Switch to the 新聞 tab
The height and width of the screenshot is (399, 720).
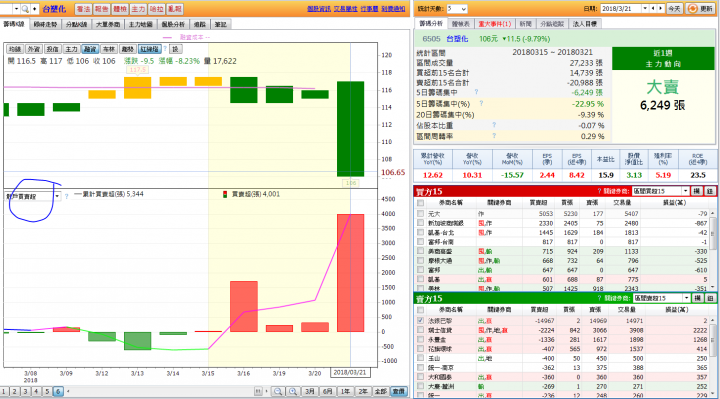tap(526, 24)
